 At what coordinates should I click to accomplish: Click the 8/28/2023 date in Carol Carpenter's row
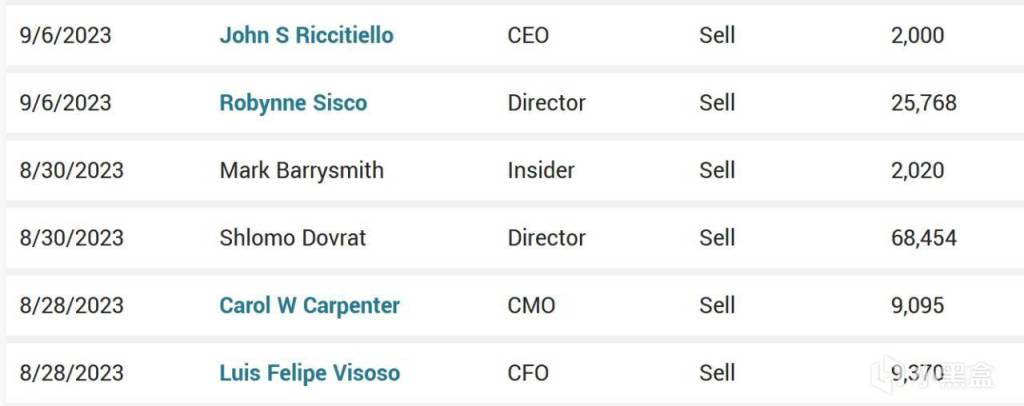[71, 306]
